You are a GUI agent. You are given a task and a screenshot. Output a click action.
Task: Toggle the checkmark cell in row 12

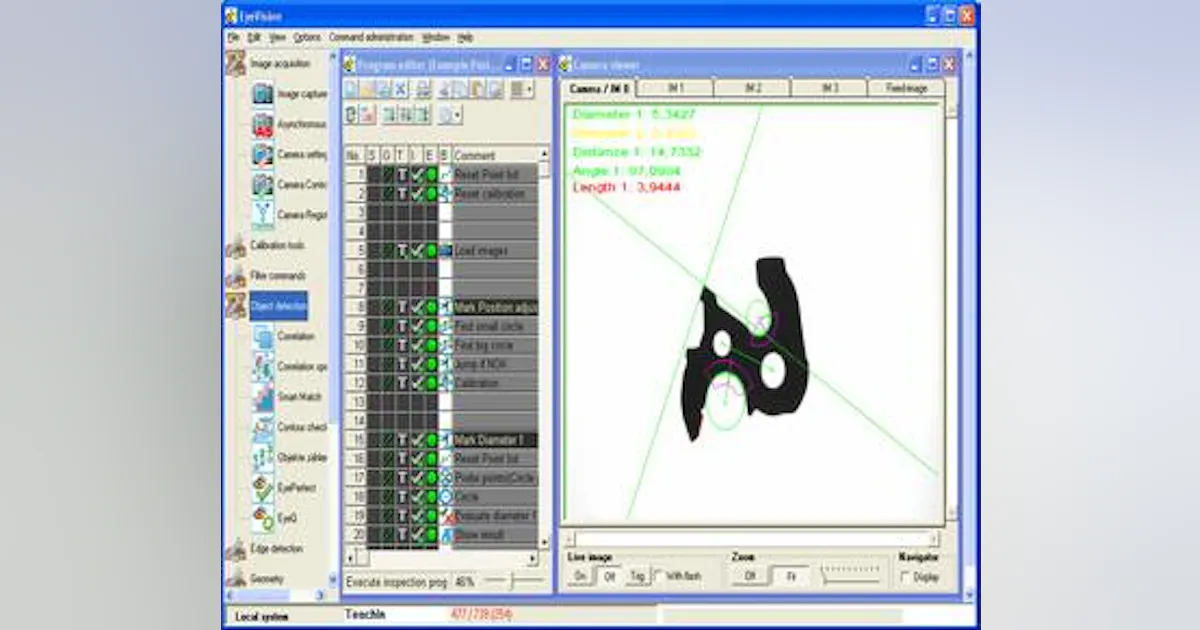[417, 383]
